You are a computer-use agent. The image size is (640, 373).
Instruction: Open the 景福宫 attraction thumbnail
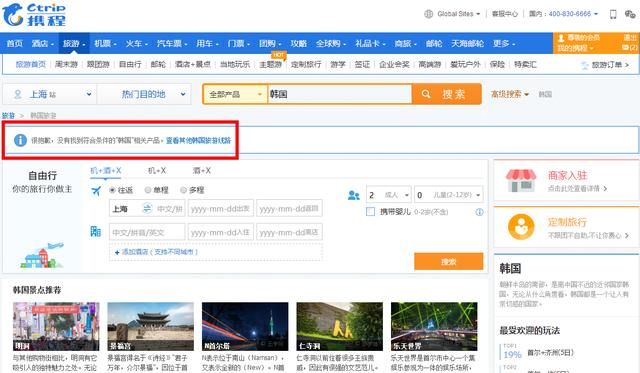coord(151,326)
